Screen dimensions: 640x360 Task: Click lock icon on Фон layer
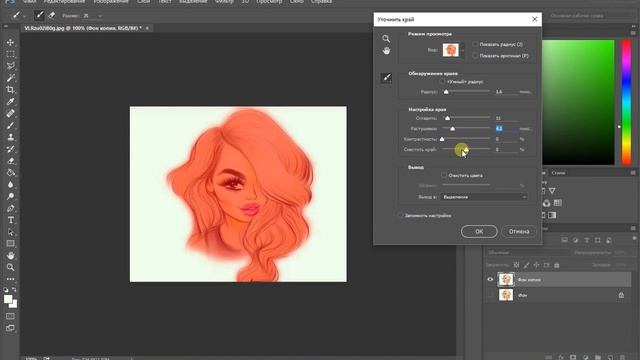(x=621, y=295)
